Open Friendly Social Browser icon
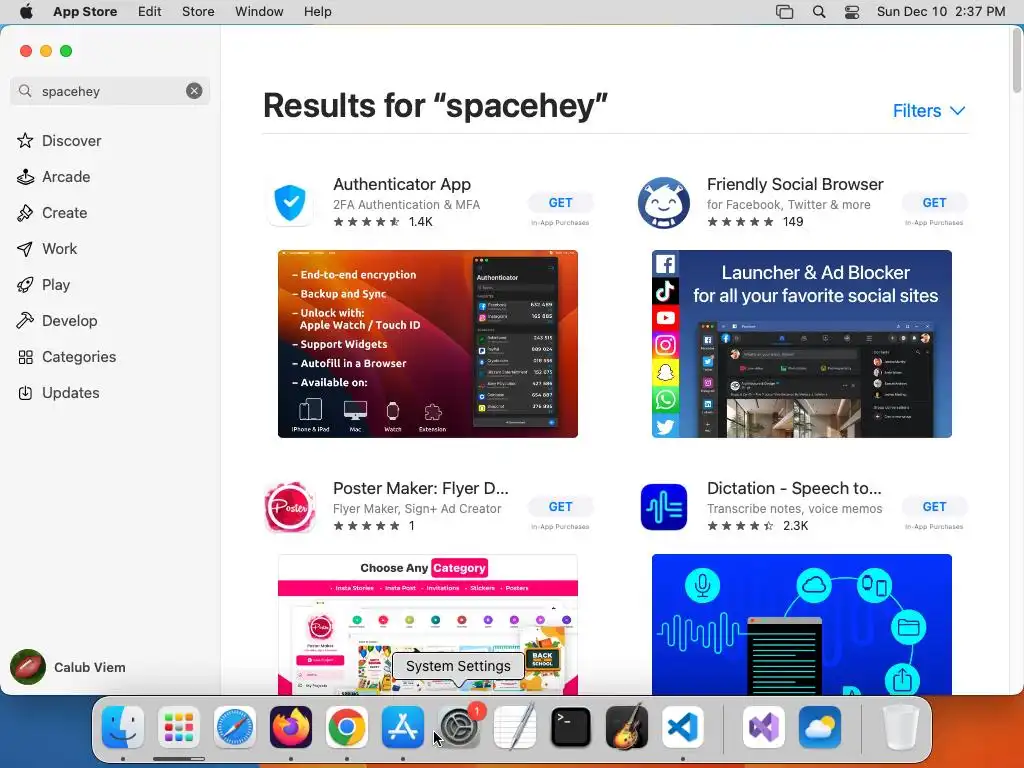 (664, 202)
